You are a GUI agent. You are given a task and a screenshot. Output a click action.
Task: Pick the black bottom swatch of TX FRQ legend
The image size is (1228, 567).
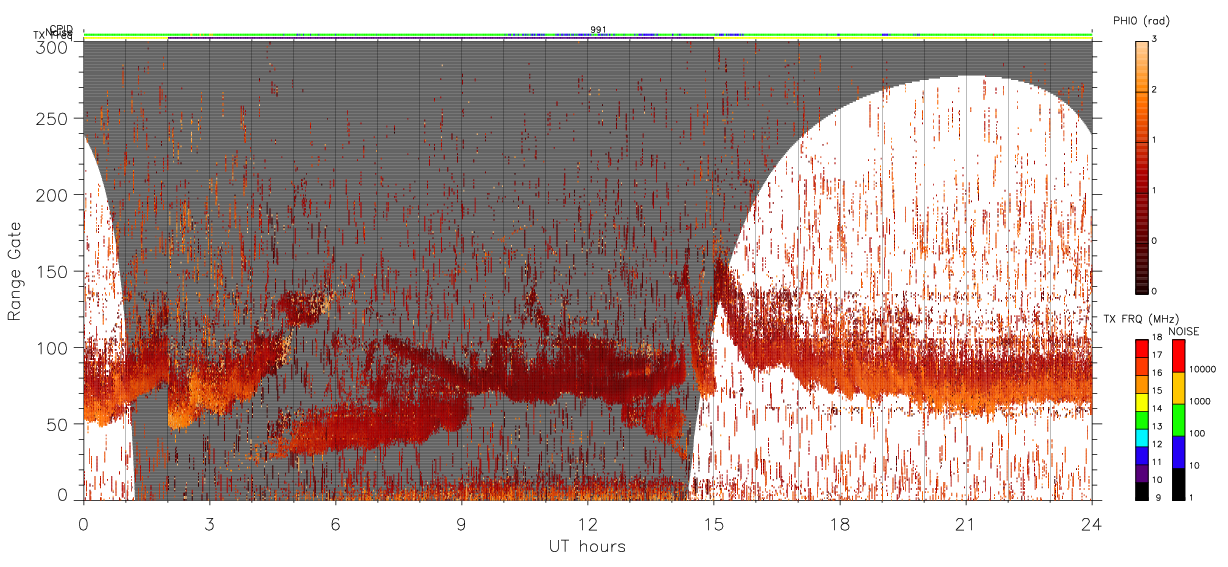1142,491
